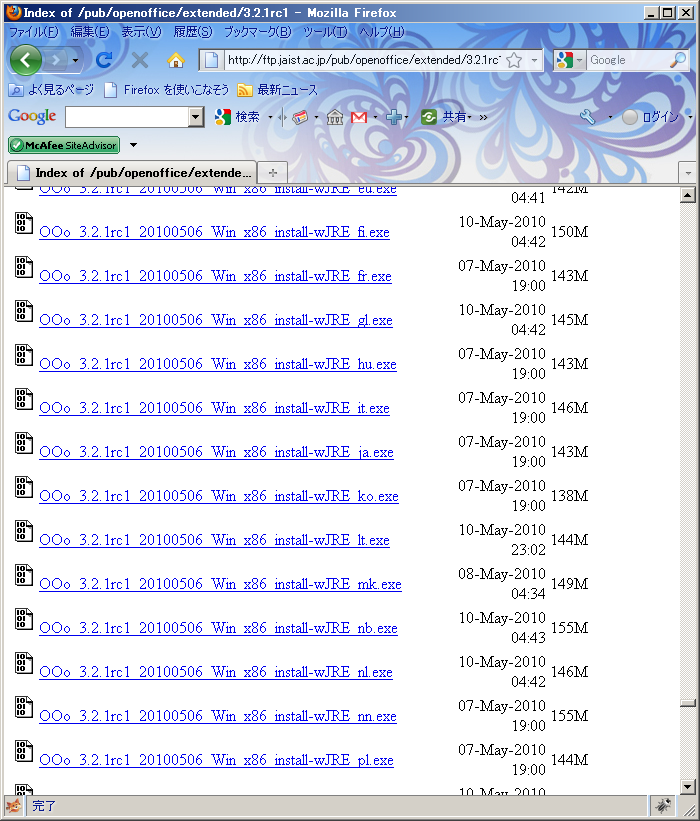This screenshot has height=821, width=700.
Task: Download the install-wJRE_fi.exe file link
Action: pyautogui.click(x=214, y=232)
